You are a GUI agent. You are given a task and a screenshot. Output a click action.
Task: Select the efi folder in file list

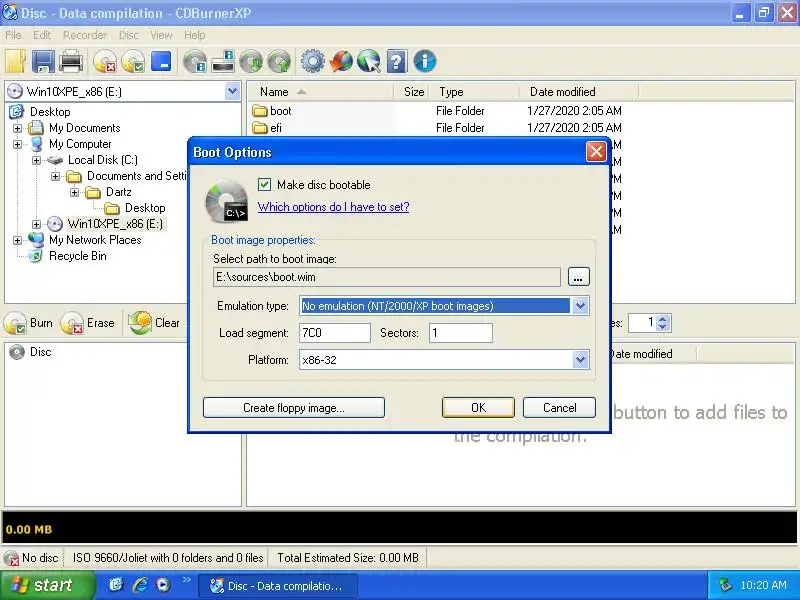coord(267,128)
